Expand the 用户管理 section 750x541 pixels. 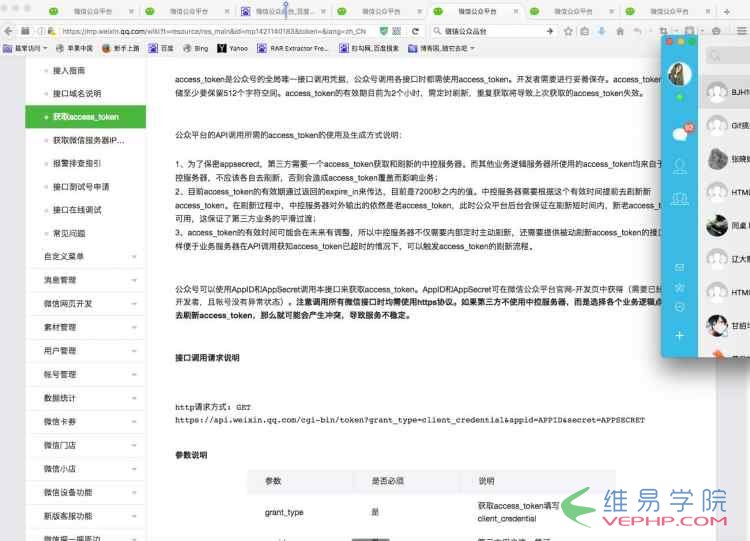[x=88, y=351]
